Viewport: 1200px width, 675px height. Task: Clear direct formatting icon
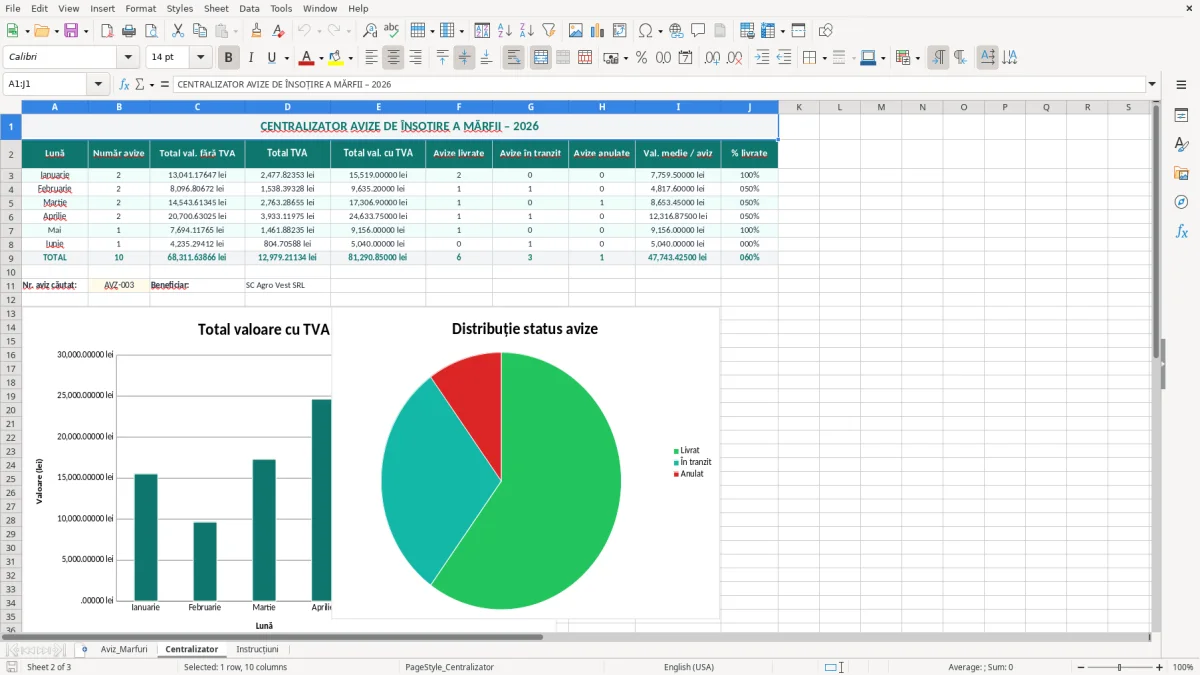(x=278, y=31)
